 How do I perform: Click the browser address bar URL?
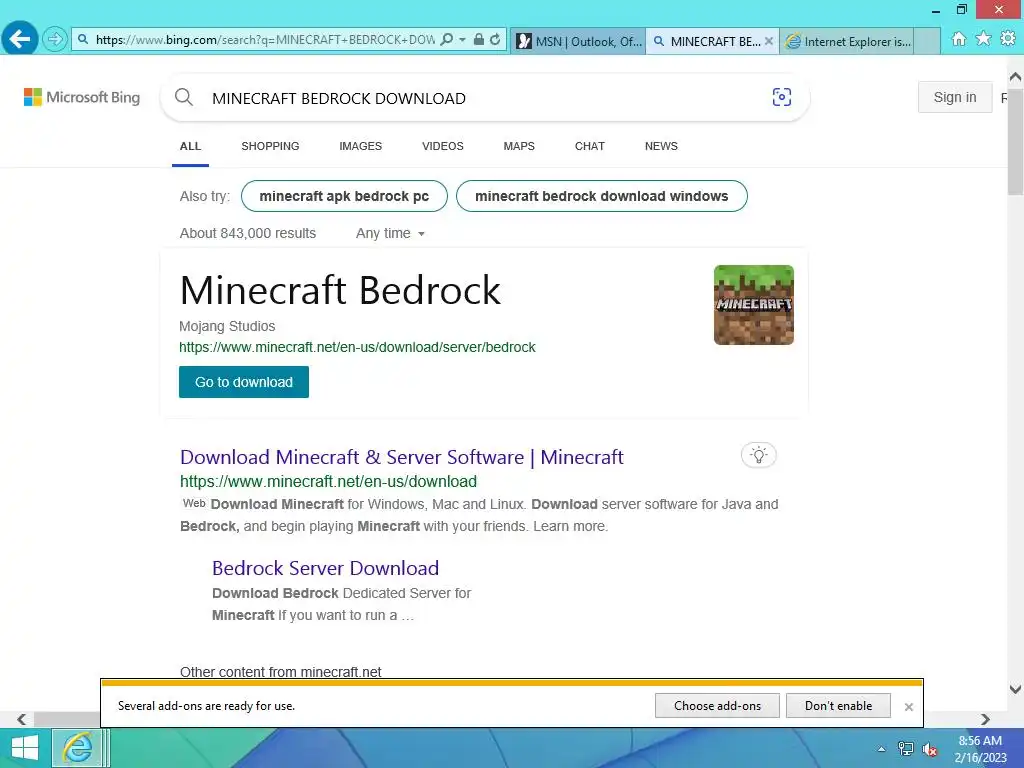(264, 40)
